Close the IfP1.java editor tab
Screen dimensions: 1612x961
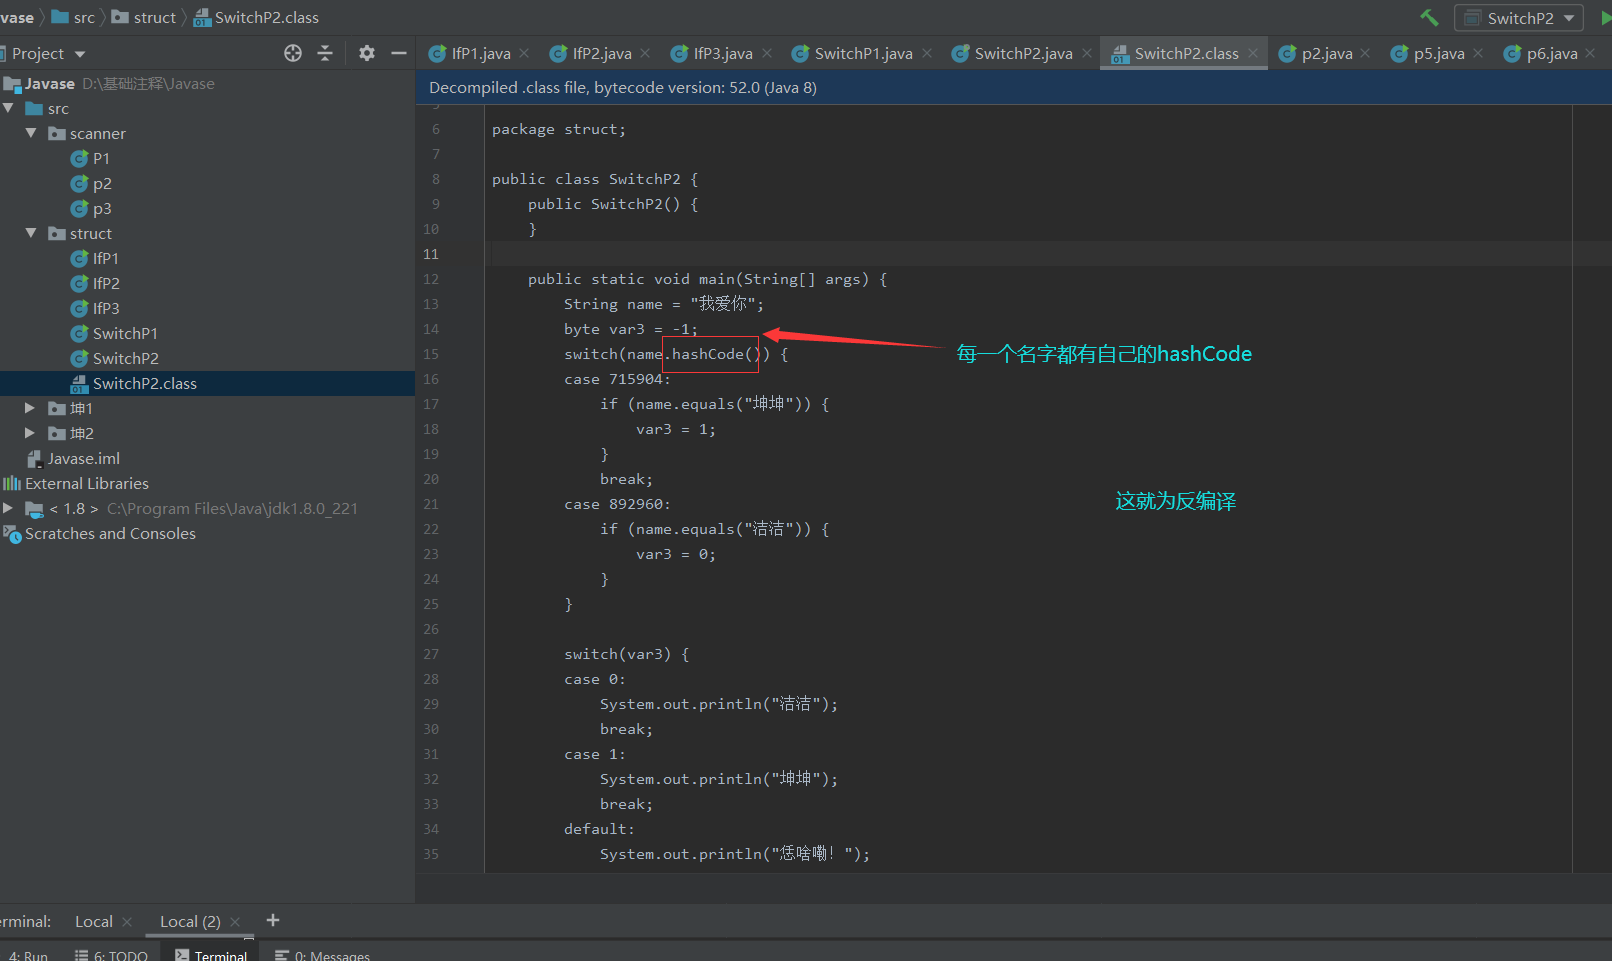524,53
